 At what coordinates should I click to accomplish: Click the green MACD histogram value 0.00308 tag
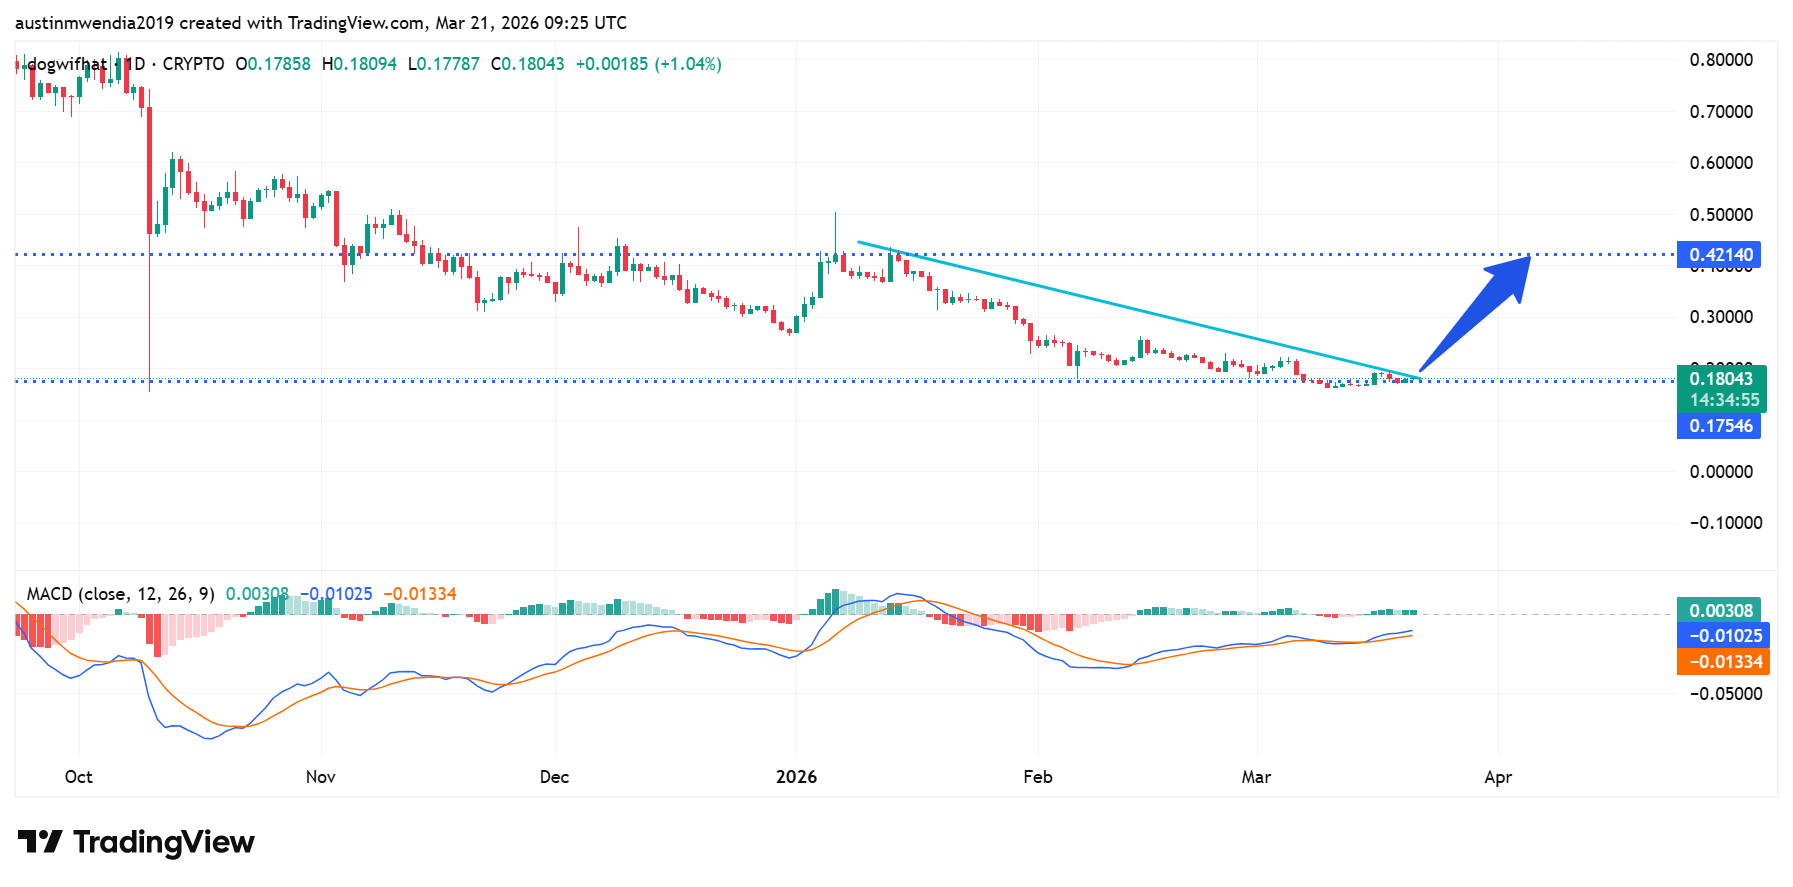click(x=1719, y=611)
